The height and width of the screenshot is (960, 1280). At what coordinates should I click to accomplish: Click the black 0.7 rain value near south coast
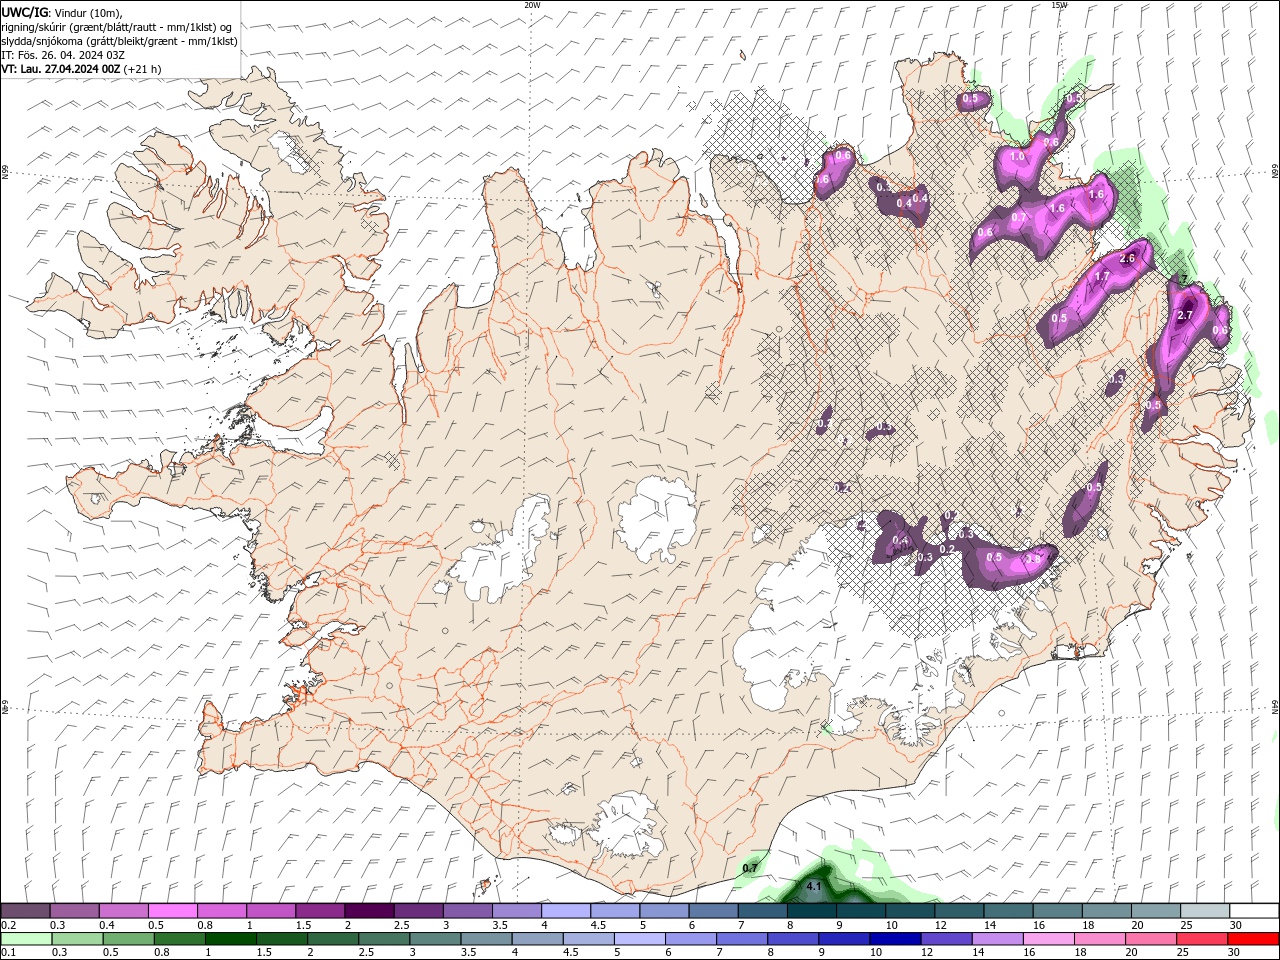(x=750, y=868)
